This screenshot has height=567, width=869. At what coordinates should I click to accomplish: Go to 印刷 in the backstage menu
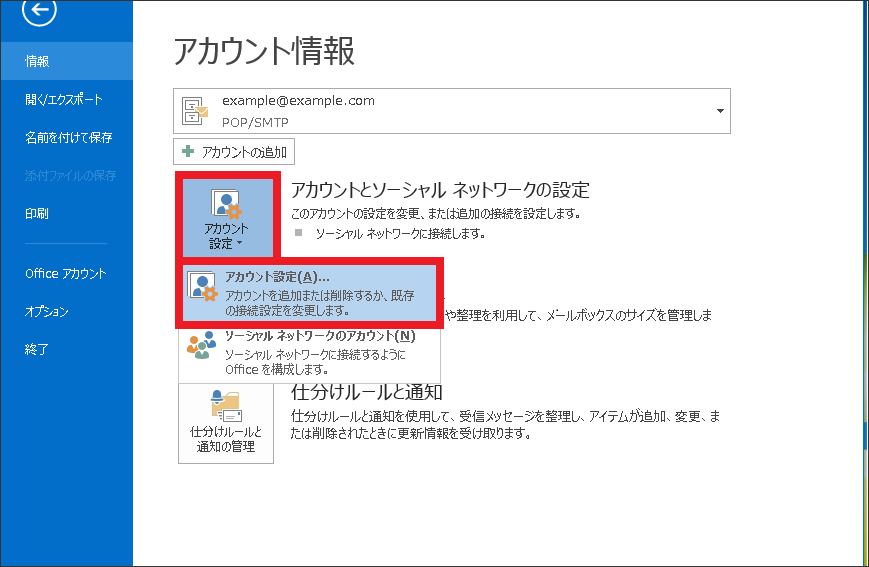(x=37, y=213)
